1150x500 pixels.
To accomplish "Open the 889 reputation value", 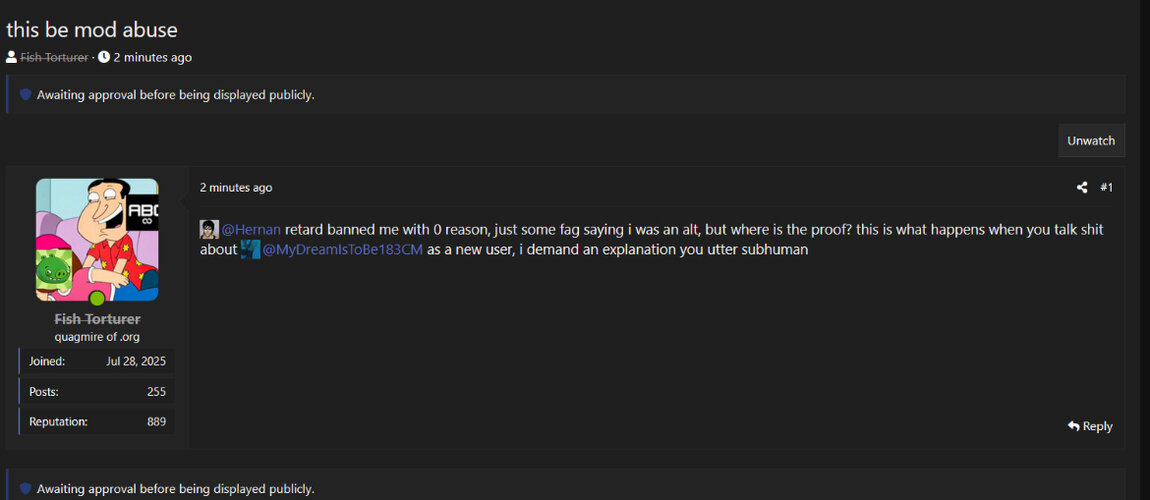I will [x=156, y=421].
